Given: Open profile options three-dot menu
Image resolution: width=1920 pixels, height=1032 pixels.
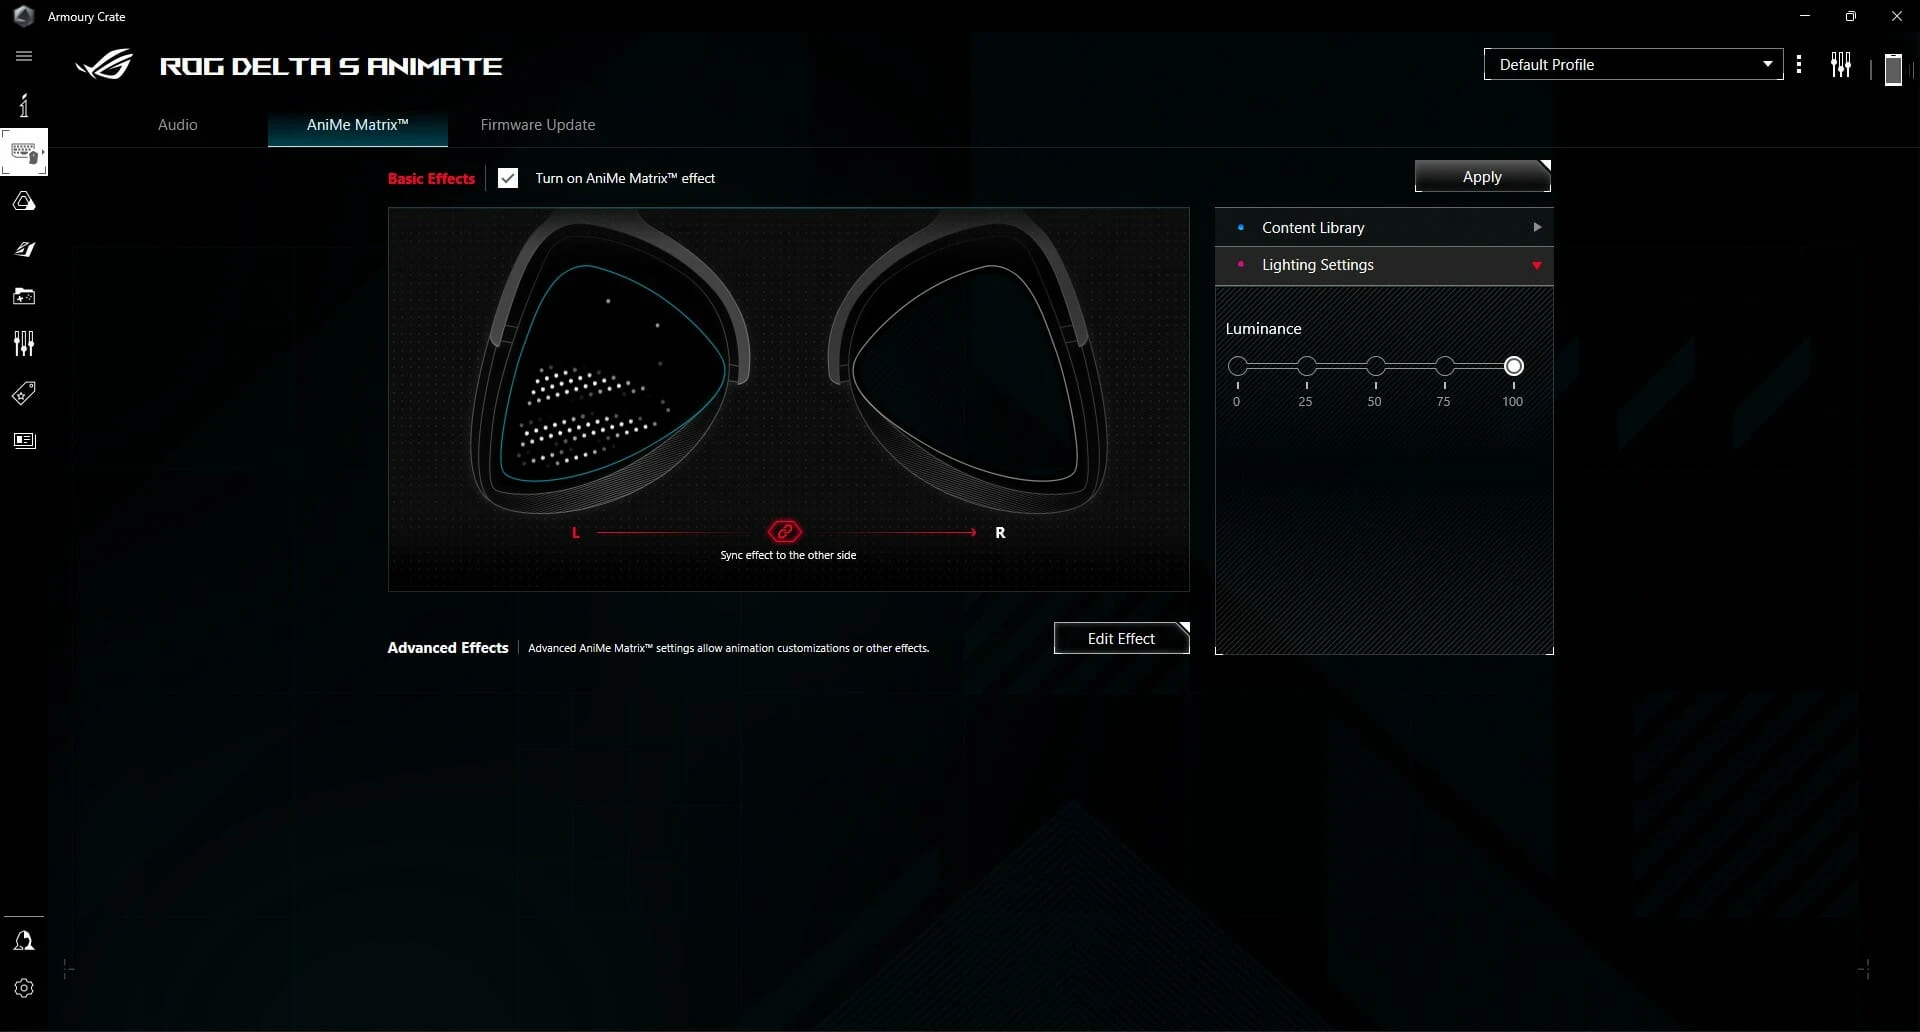Looking at the screenshot, I should [1799, 64].
